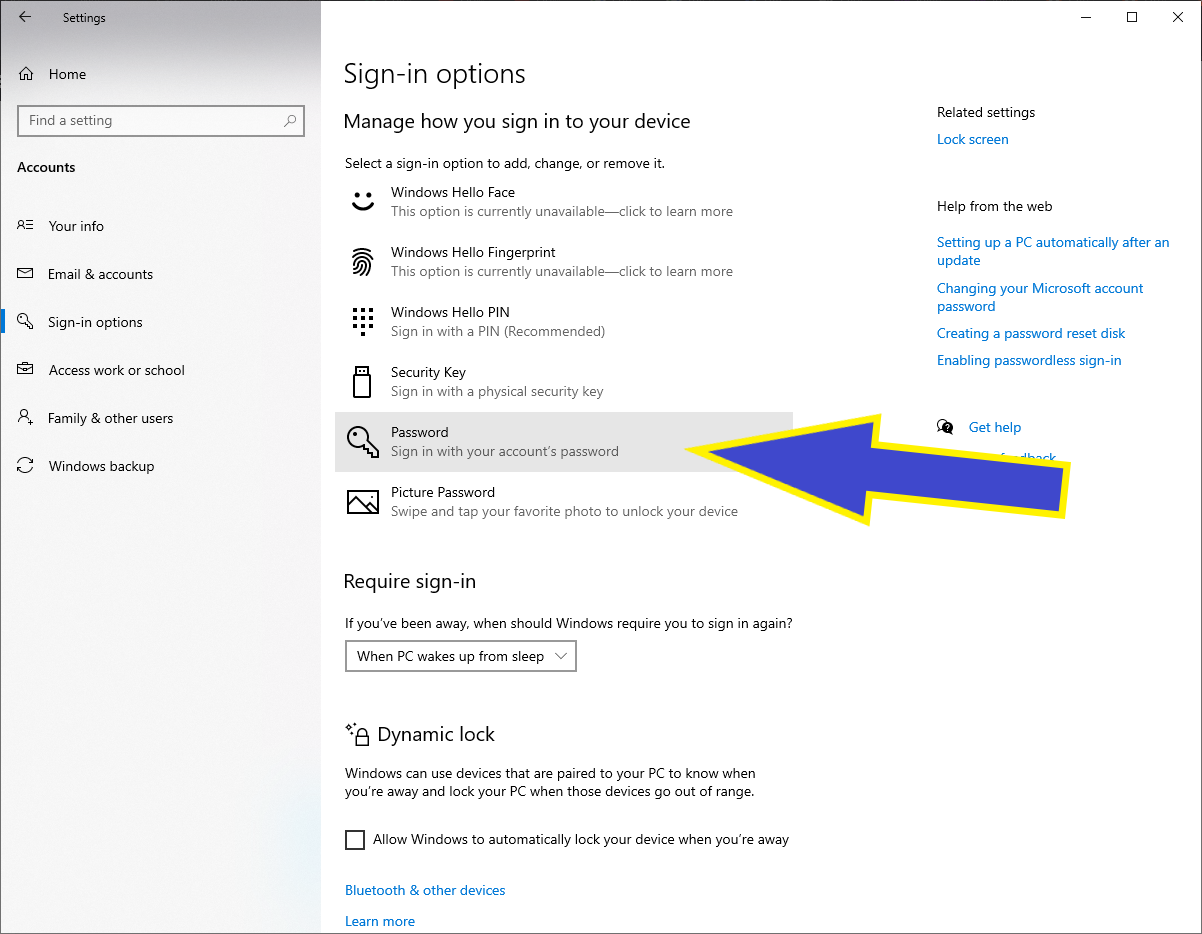
Task: Click the Home label in sidebar
Action: (67, 74)
